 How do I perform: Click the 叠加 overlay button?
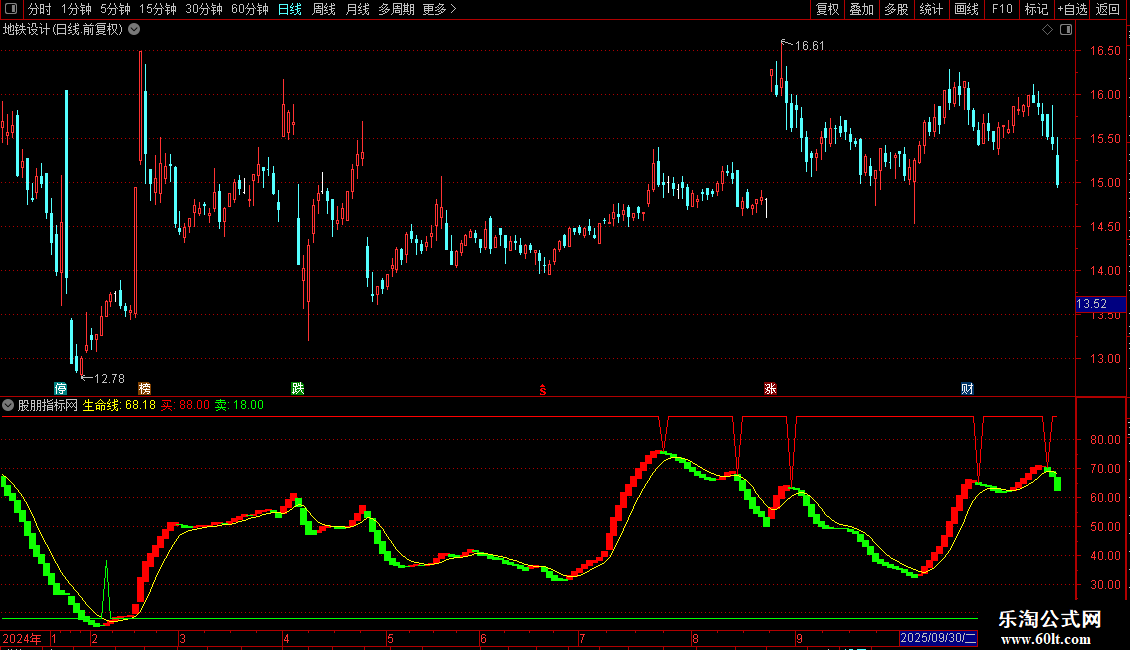[862, 9]
